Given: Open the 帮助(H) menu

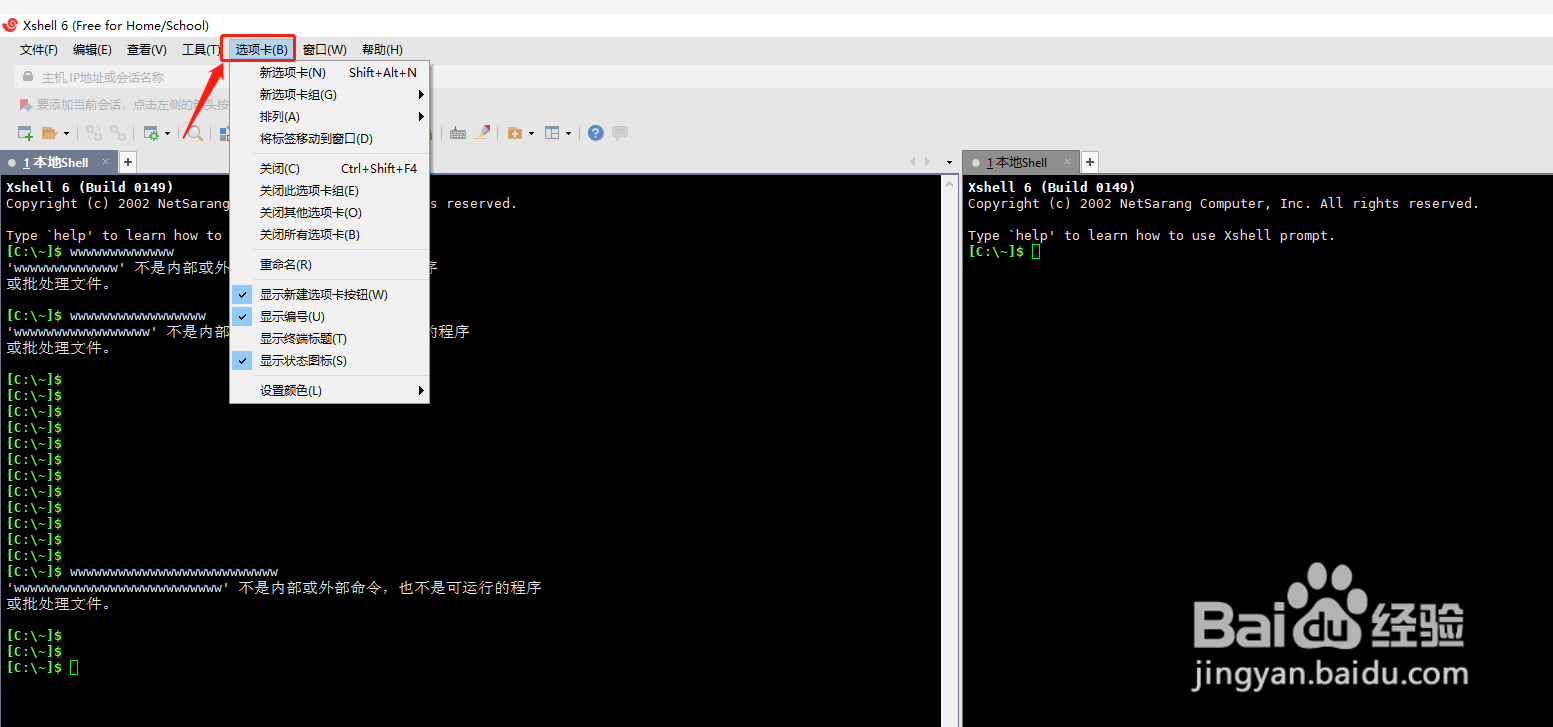Looking at the screenshot, I should point(382,49).
